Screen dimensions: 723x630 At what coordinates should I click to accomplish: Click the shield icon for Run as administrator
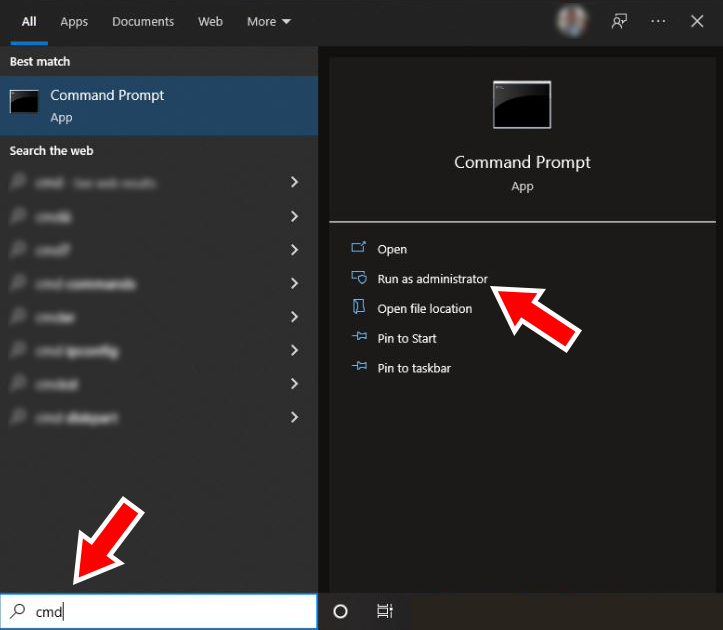359,278
